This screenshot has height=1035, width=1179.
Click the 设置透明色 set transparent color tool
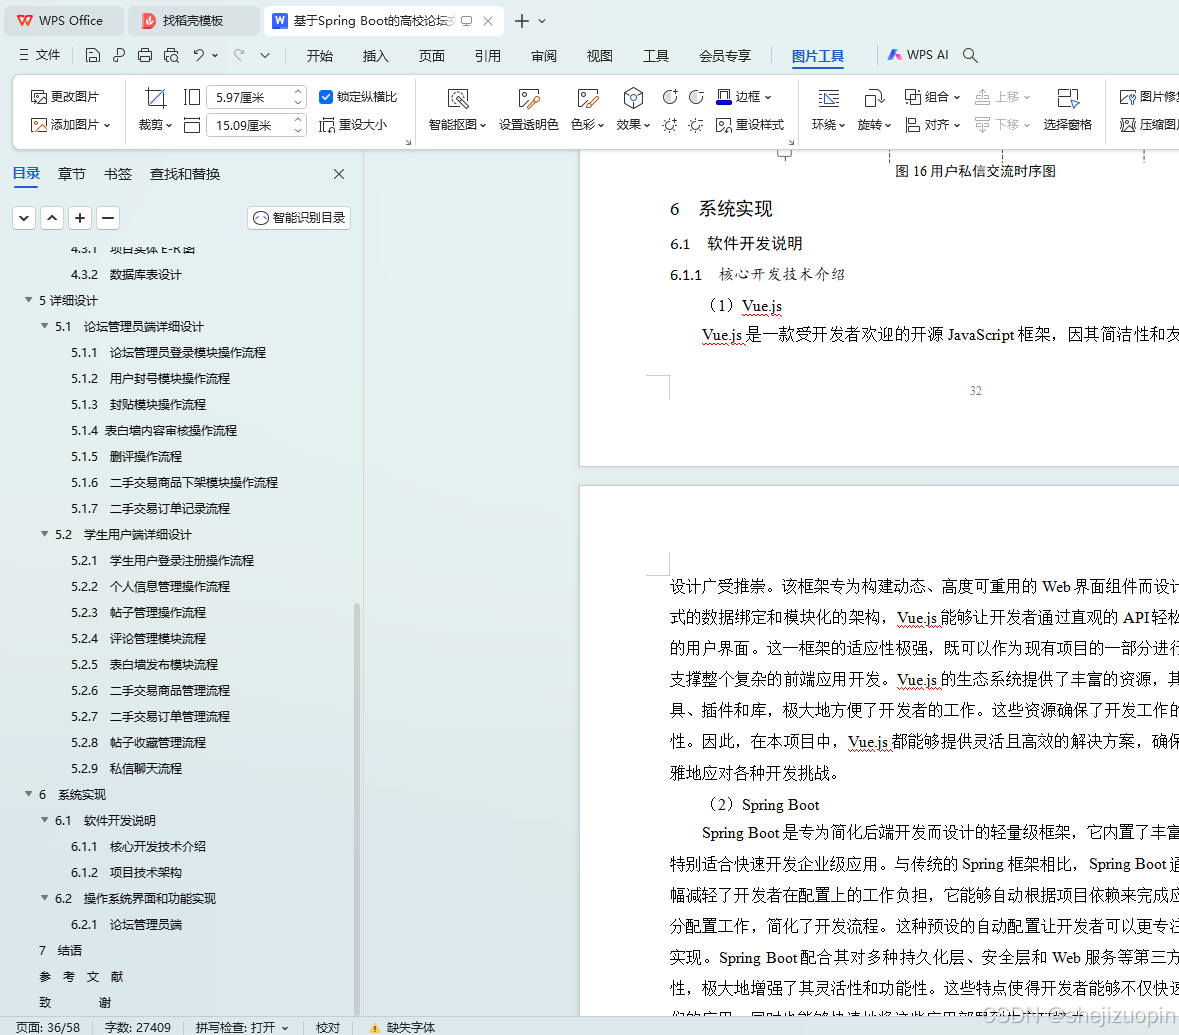(529, 111)
